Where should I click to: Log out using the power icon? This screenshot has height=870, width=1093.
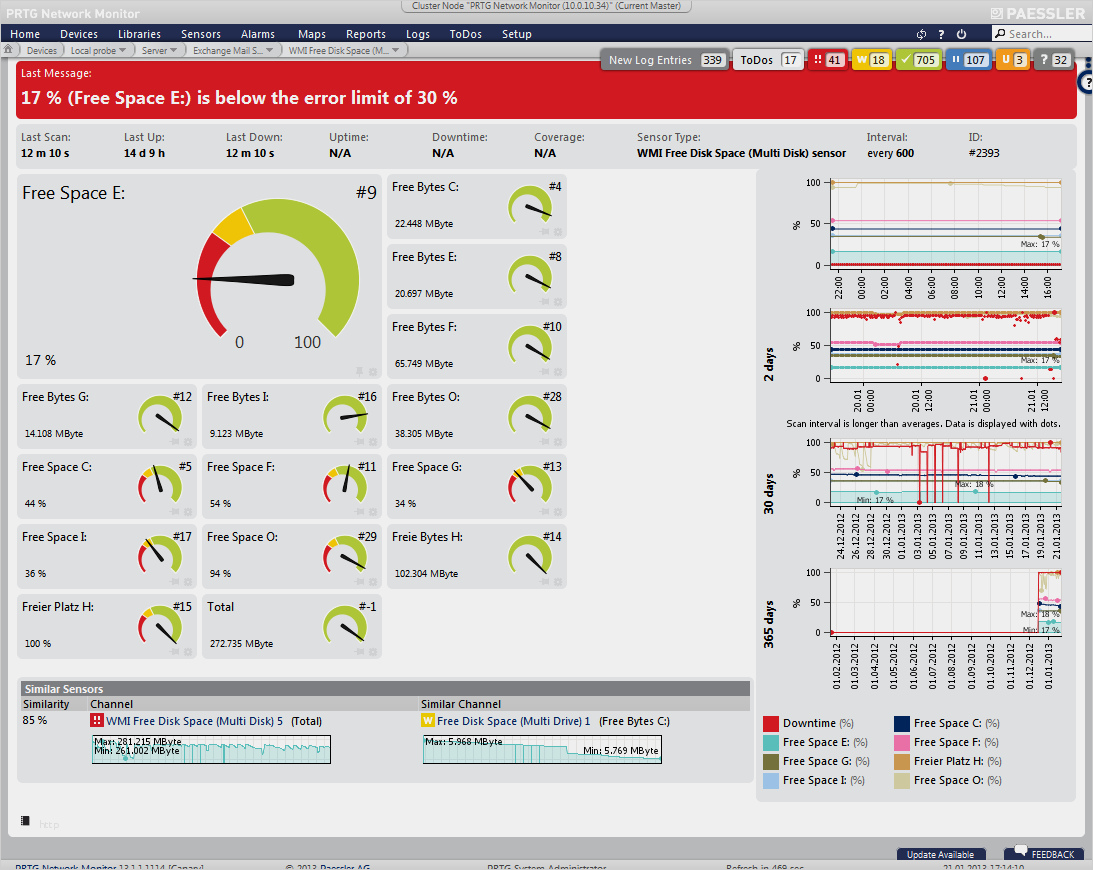pos(961,34)
